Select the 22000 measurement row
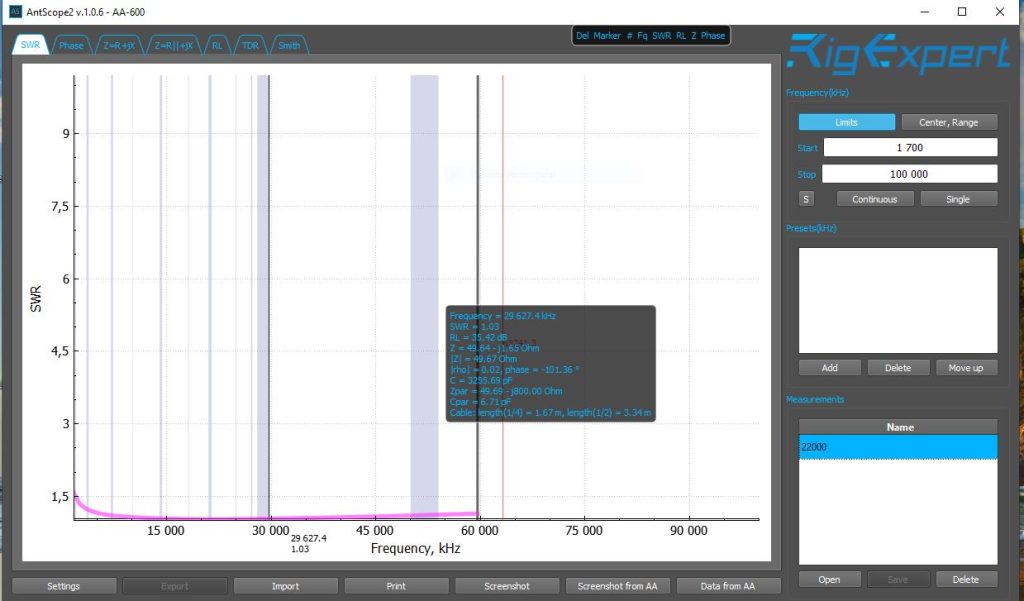 coord(898,447)
